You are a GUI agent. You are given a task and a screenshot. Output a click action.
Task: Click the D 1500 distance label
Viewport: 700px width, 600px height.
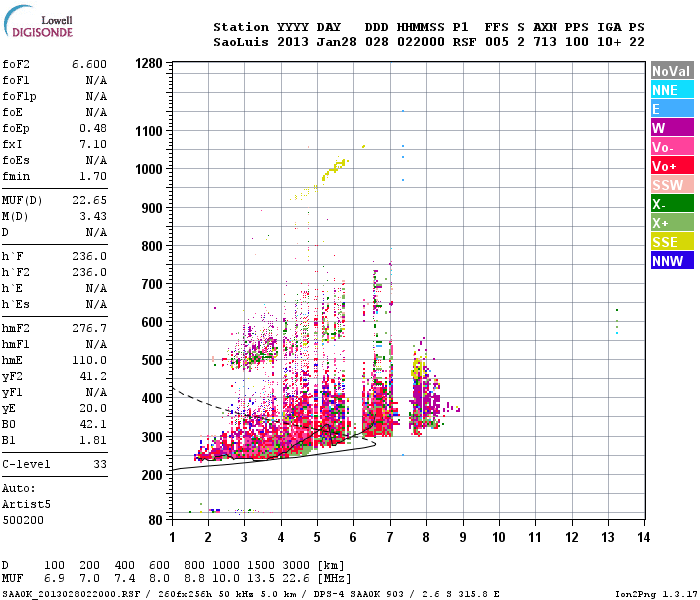[x=261, y=565]
